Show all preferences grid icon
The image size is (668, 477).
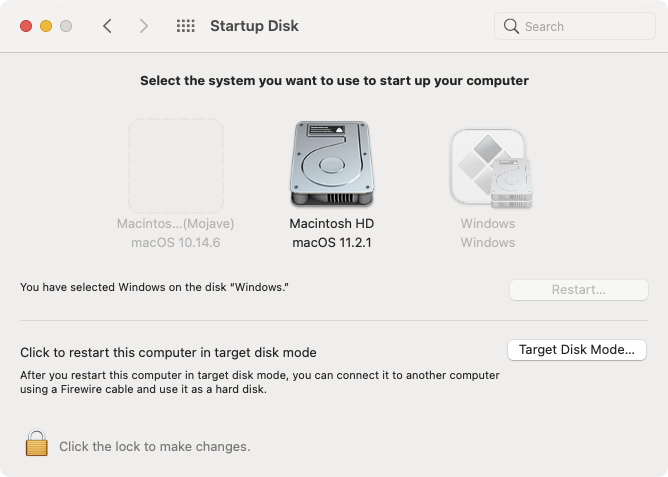coord(185,26)
